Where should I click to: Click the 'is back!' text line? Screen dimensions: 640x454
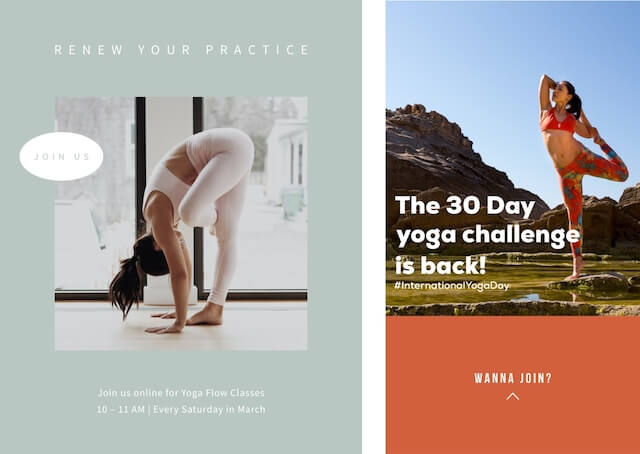coord(440,265)
